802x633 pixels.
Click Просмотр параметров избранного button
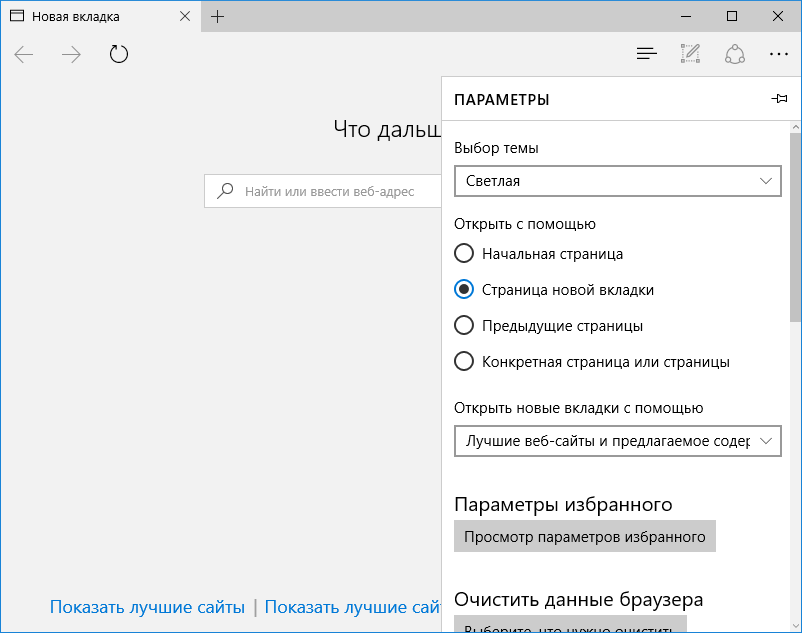tap(585, 536)
